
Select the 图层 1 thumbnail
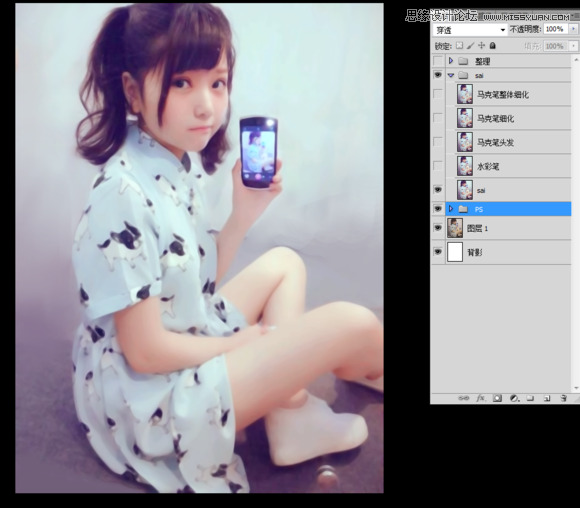tap(455, 228)
